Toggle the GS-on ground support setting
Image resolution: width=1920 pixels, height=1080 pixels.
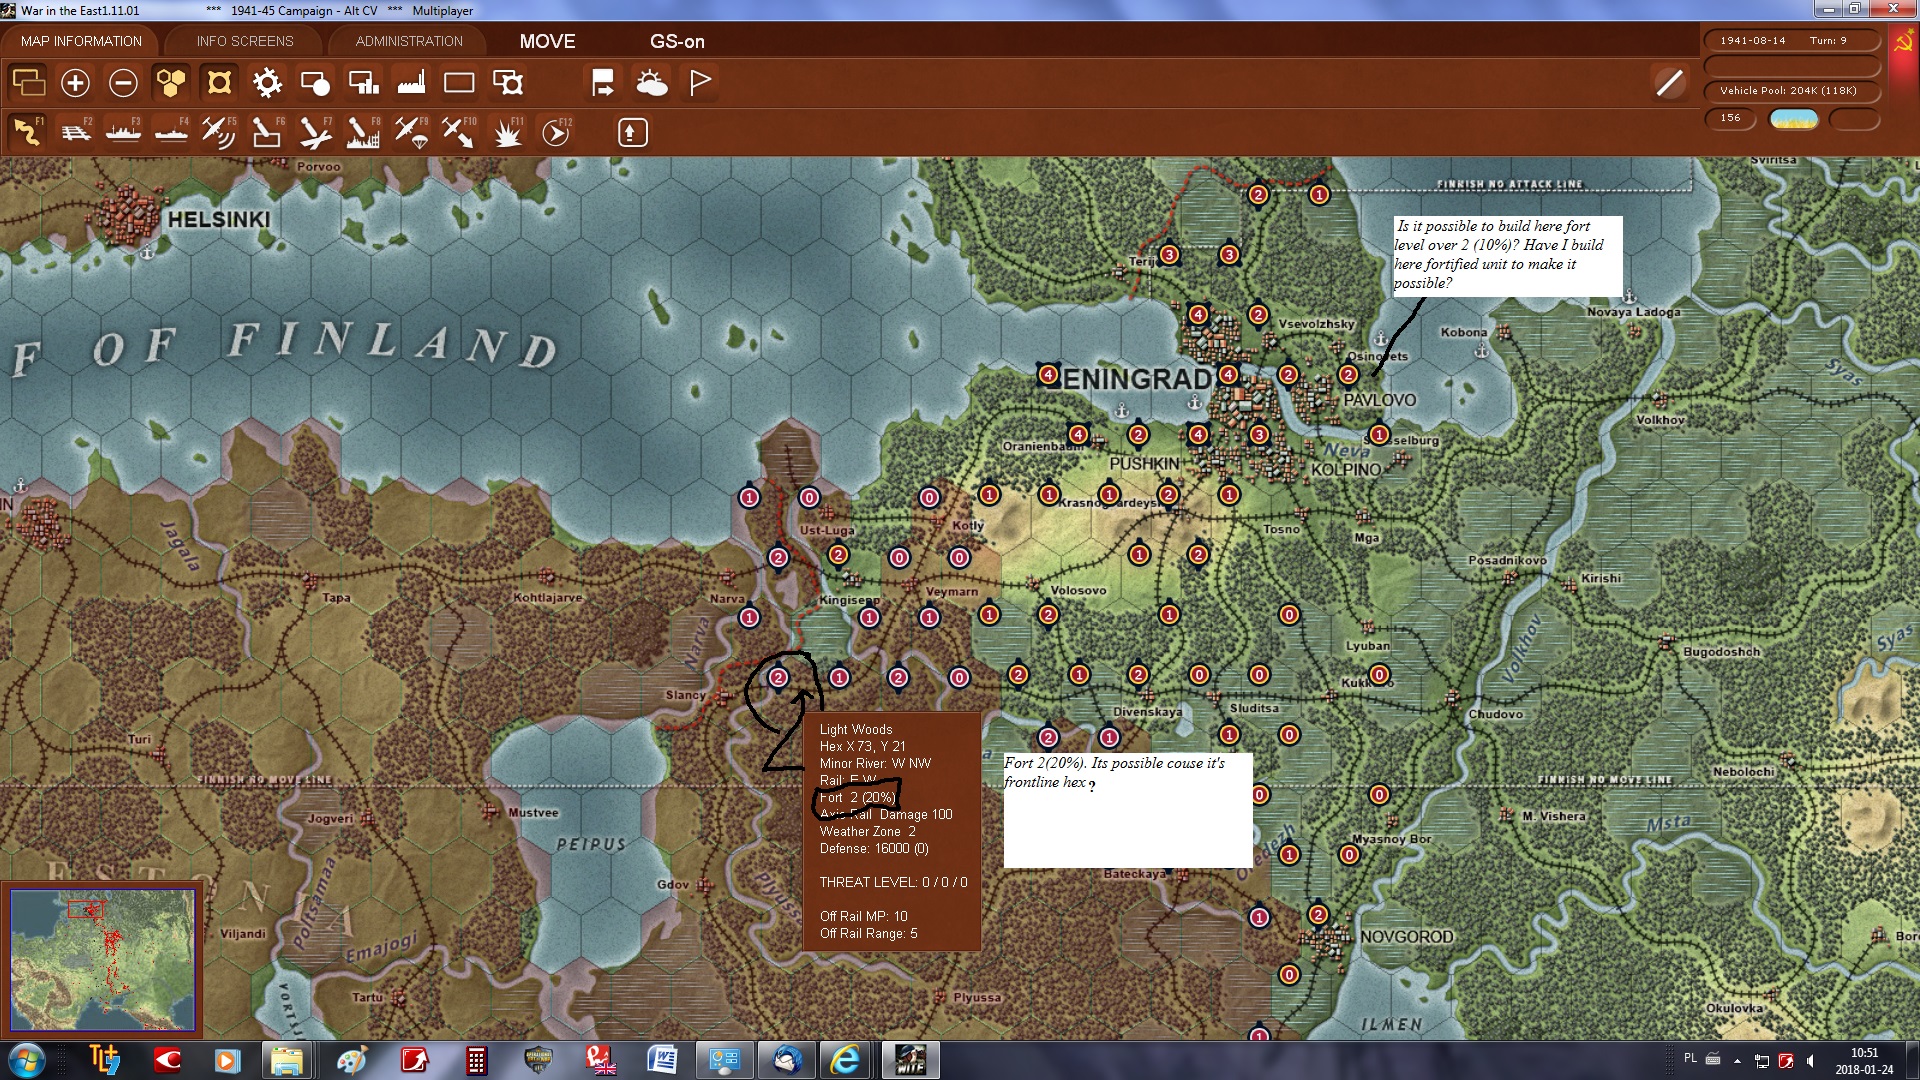tap(677, 41)
